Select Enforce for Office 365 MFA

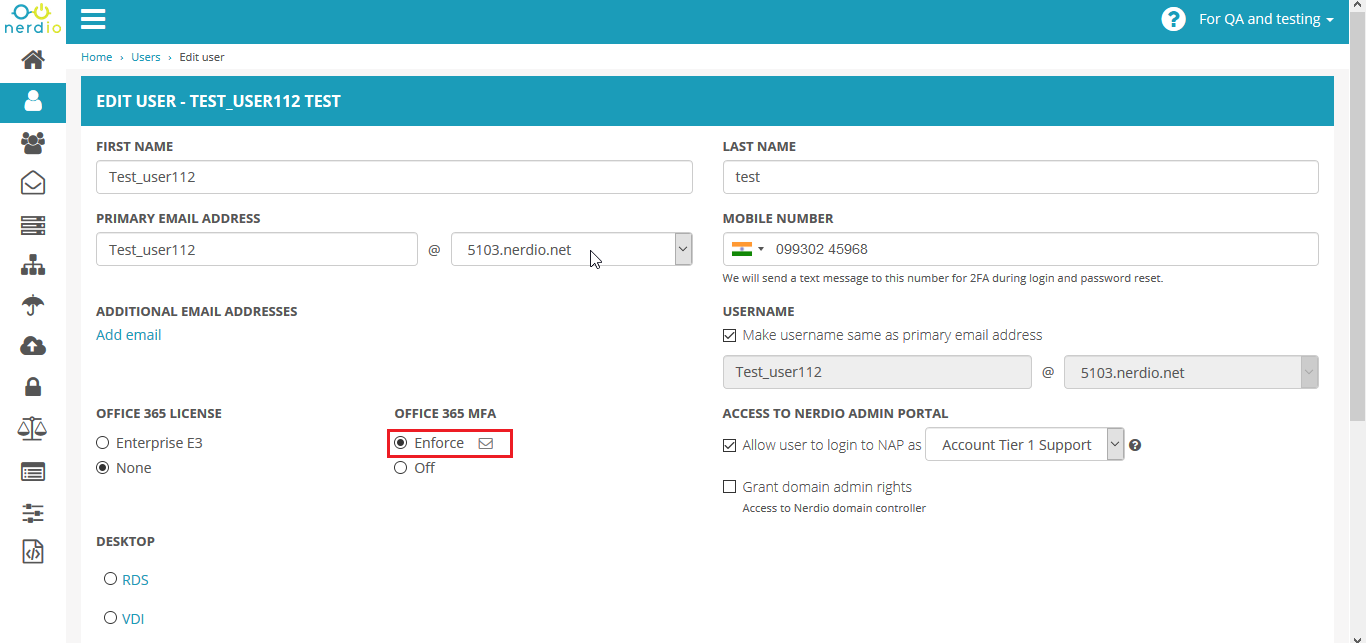click(400, 442)
